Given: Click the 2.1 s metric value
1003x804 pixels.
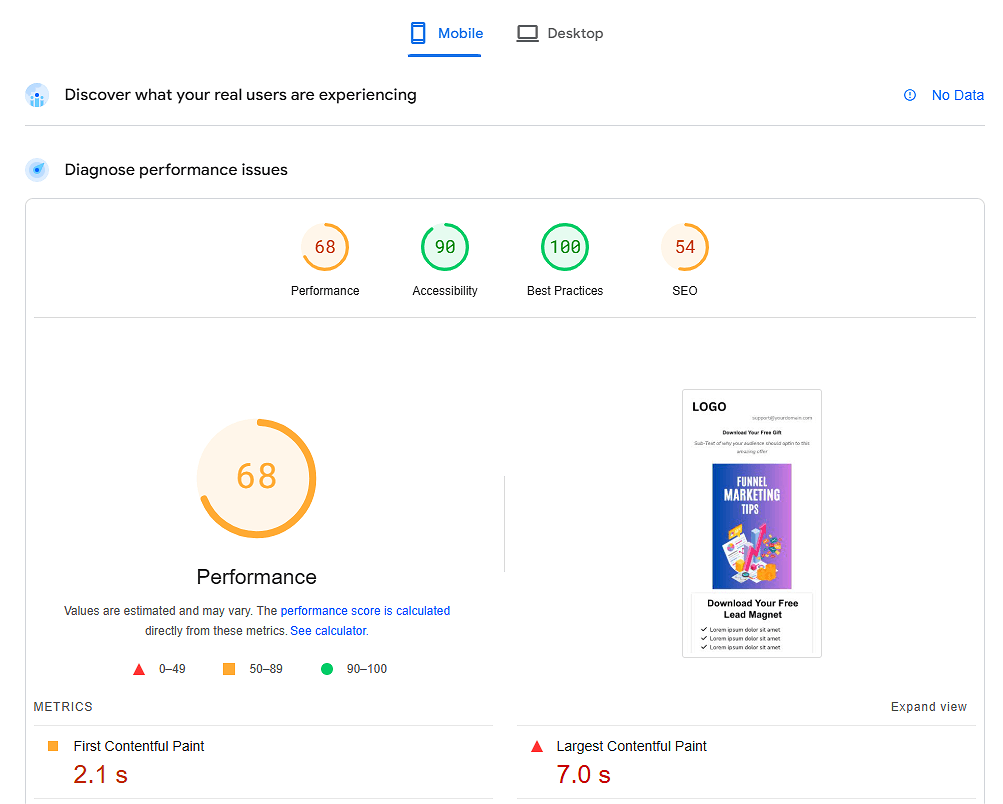Looking at the screenshot, I should [x=100, y=775].
